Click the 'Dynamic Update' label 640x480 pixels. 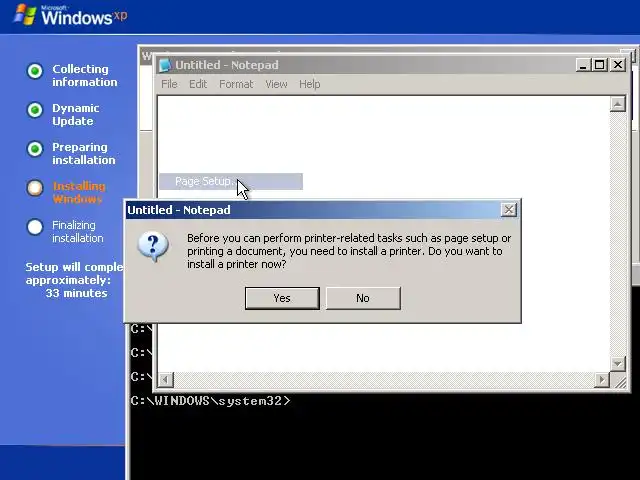pos(76,115)
